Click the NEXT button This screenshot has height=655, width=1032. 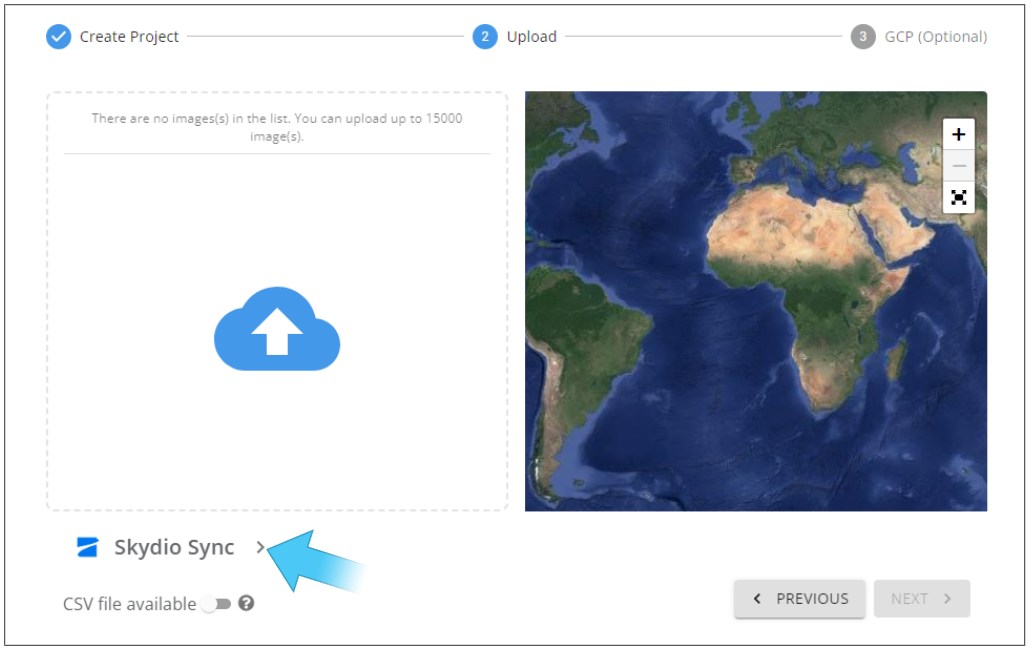click(921, 599)
